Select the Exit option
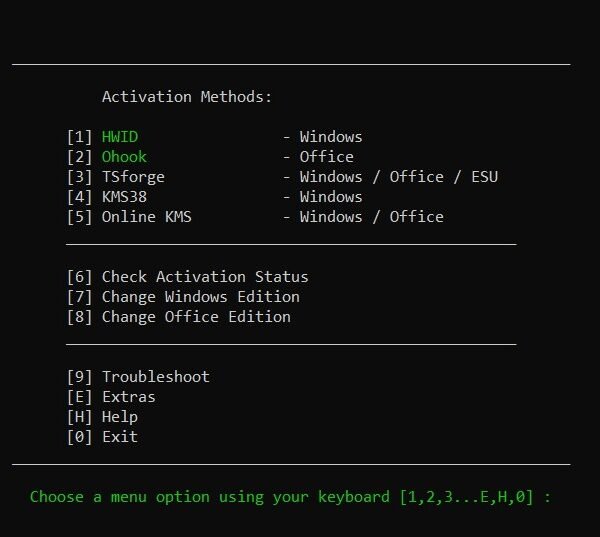Image resolution: width=600 pixels, height=537 pixels. (120, 437)
